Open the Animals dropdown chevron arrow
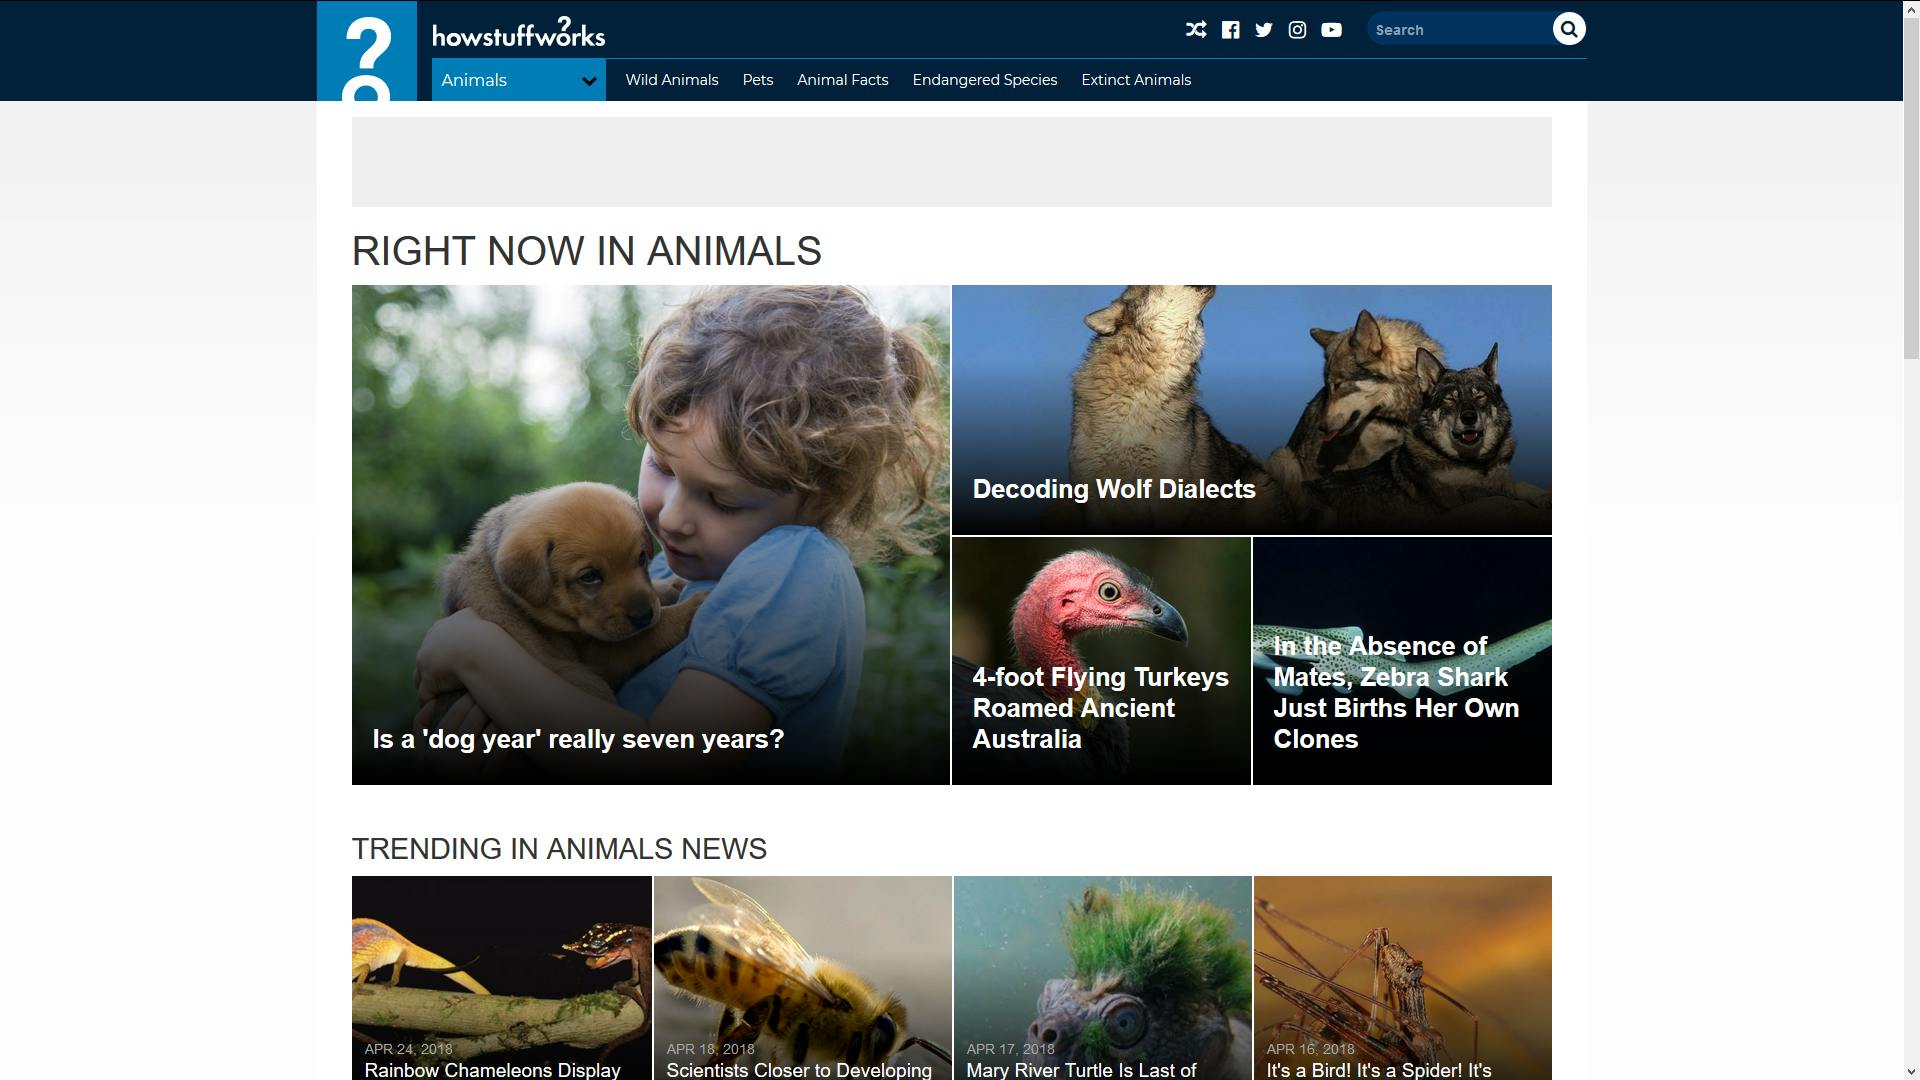Image resolution: width=1920 pixels, height=1080 pixels. coord(587,80)
